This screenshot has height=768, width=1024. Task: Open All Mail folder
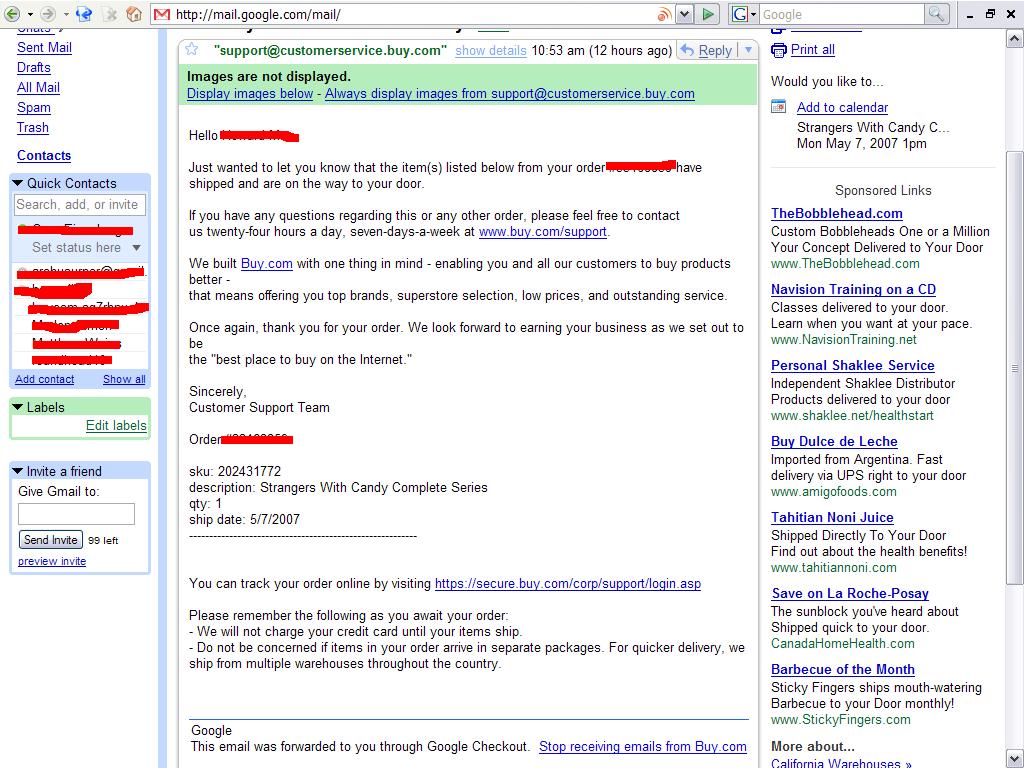(x=38, y=88)
